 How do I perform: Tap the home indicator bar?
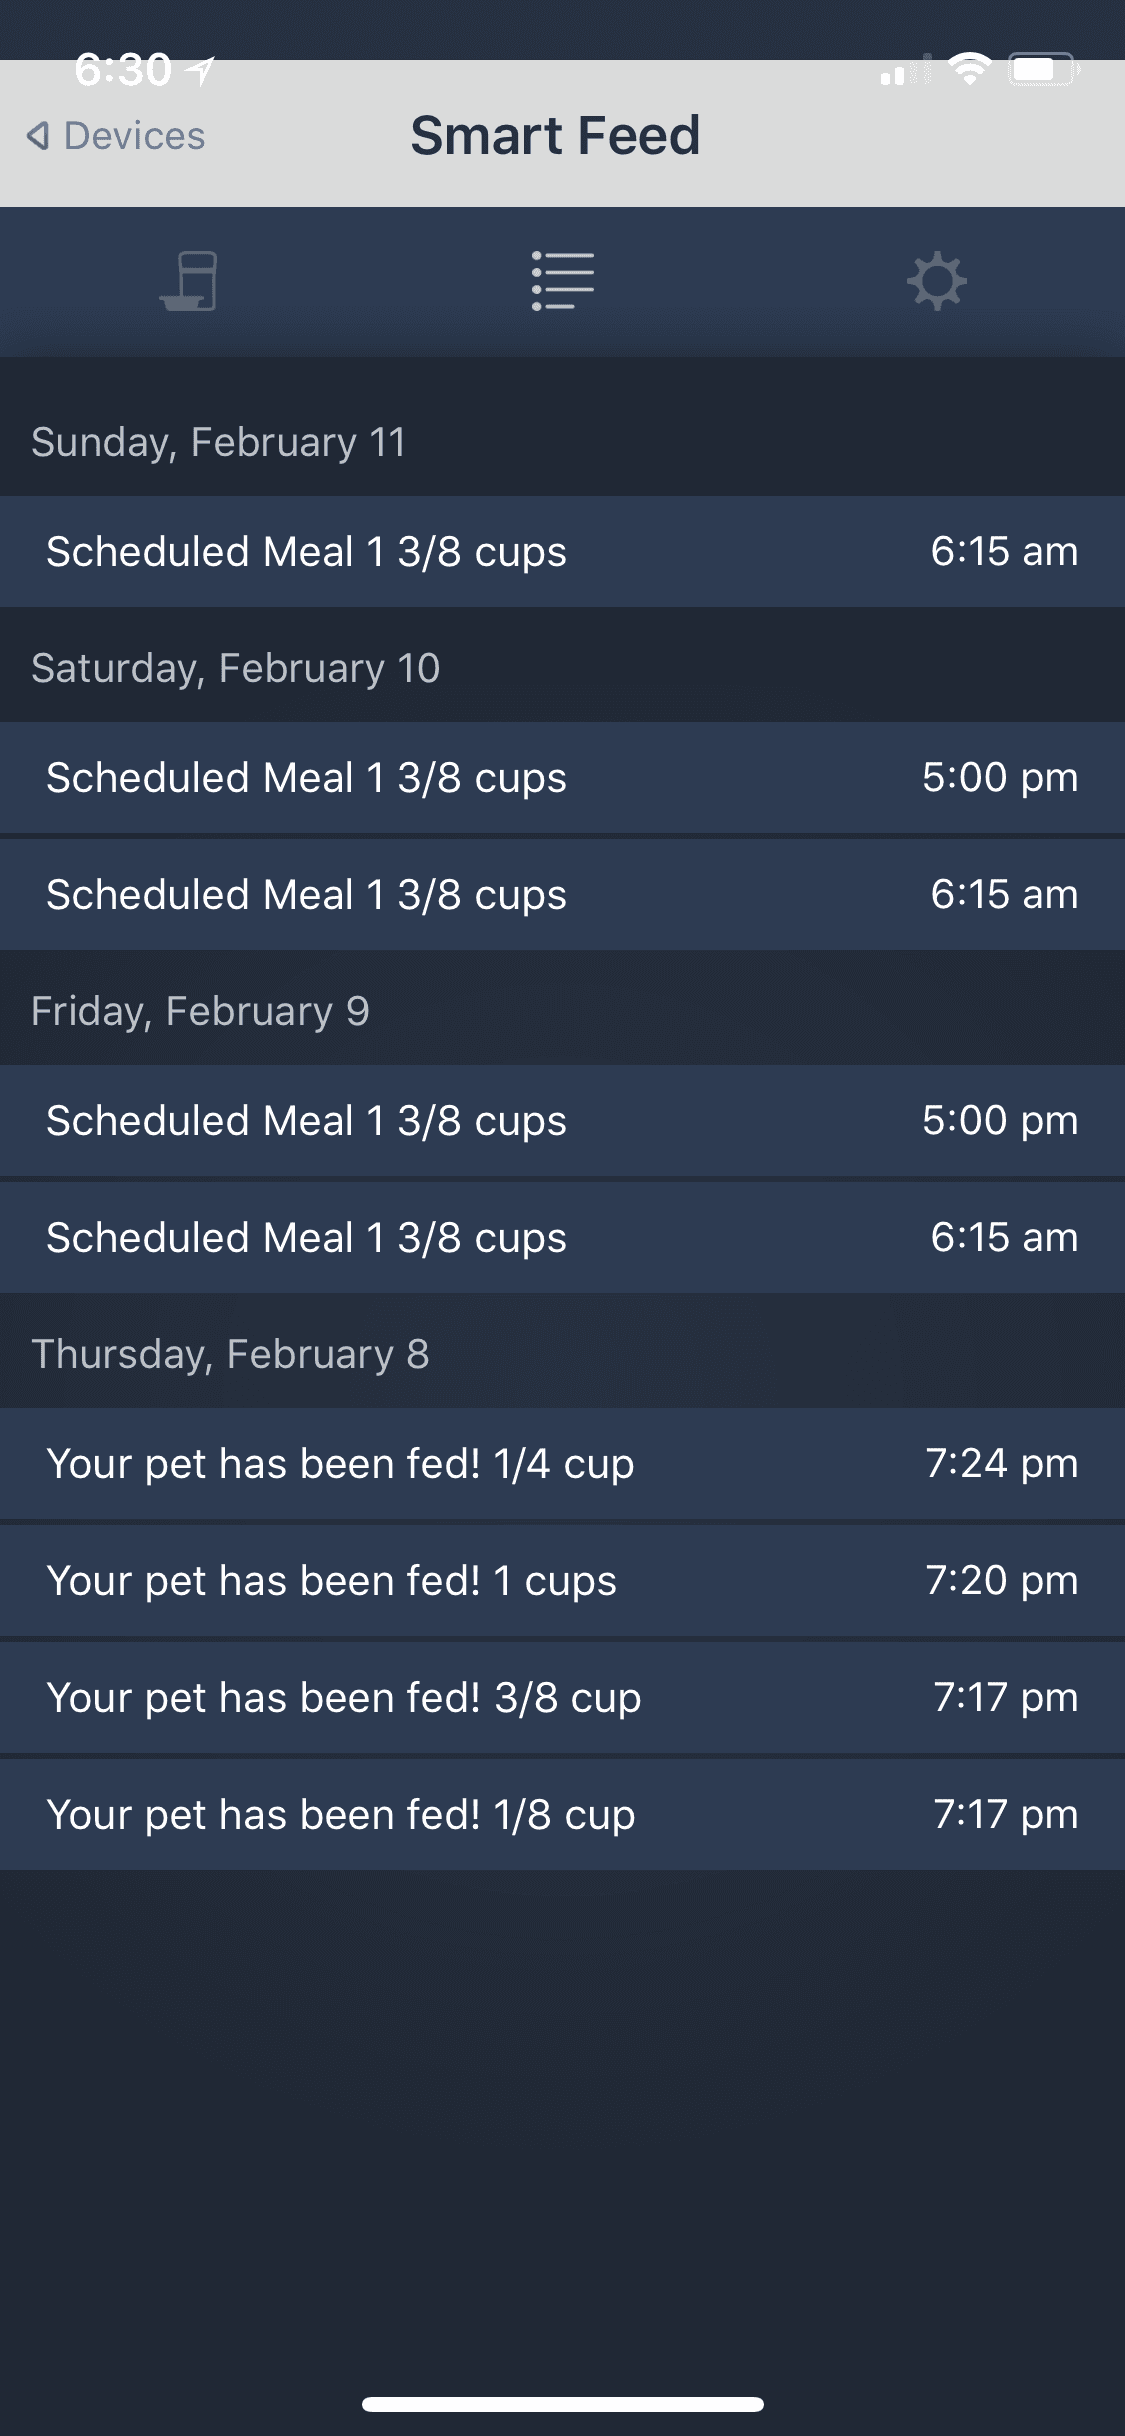pos(562,2404)
